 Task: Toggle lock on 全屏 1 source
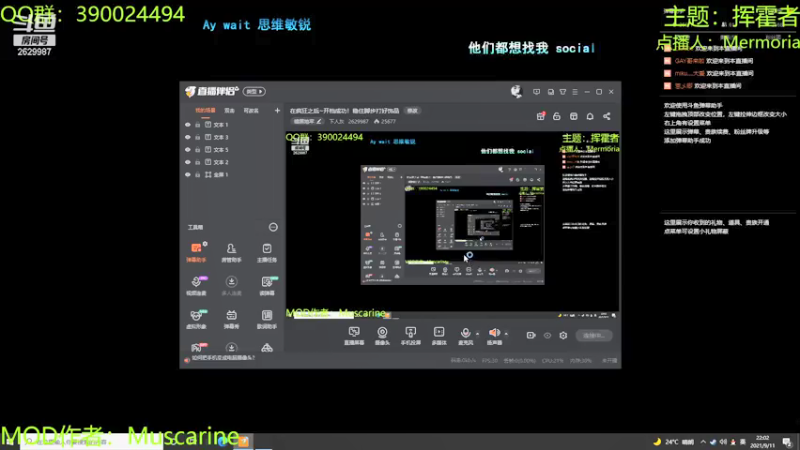point(197,174)
